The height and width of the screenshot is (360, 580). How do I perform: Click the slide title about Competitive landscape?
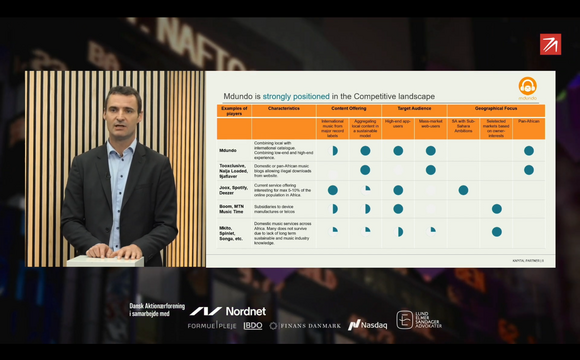[x=329, y=97]
